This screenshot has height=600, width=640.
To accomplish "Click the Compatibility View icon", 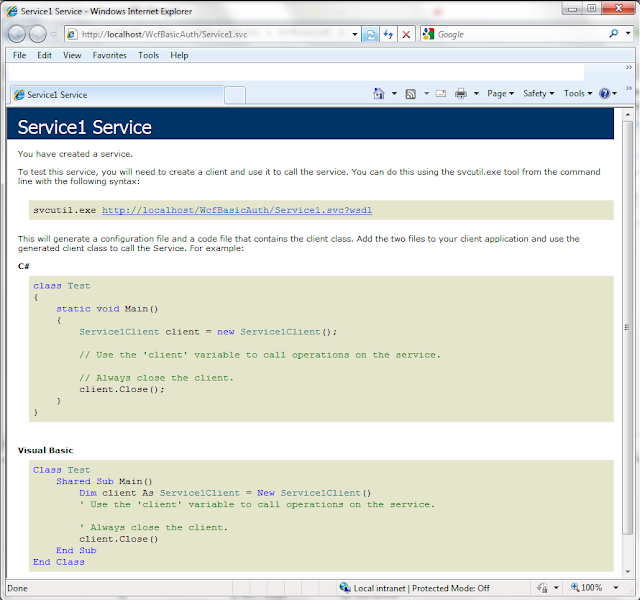I will click(x=371, y=34).
